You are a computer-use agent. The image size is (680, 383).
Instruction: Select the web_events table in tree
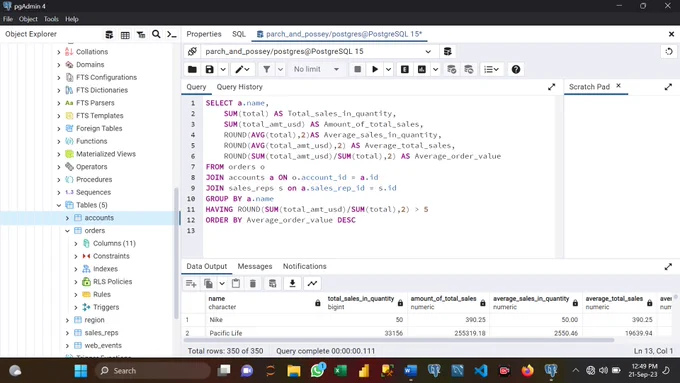pyautogui.click(x=103, y=346)
